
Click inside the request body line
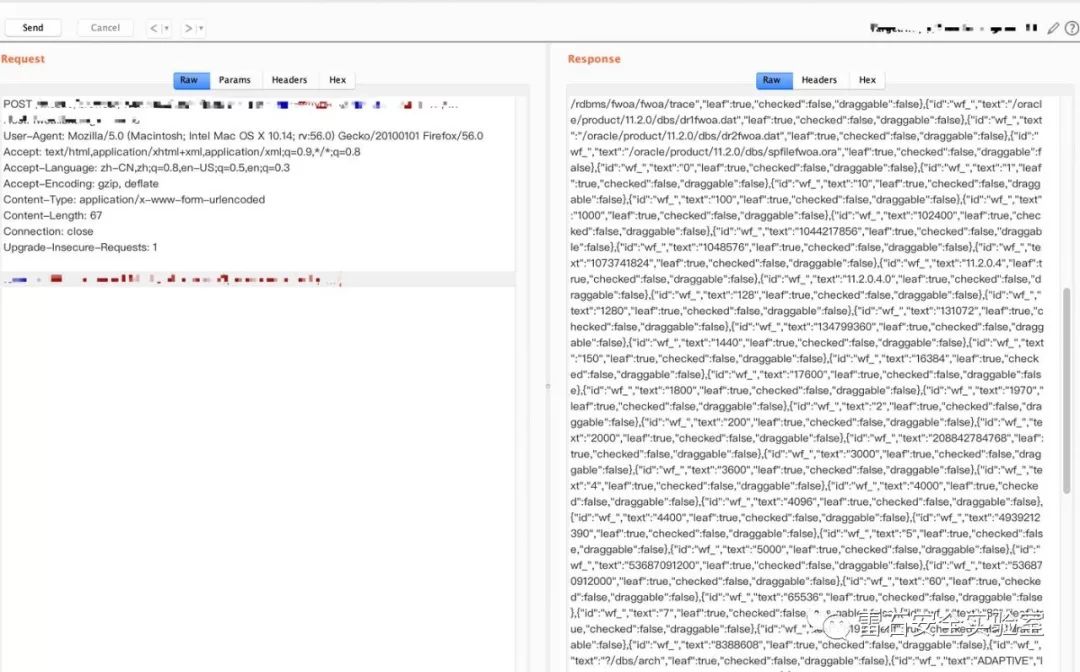click(170, 281)
